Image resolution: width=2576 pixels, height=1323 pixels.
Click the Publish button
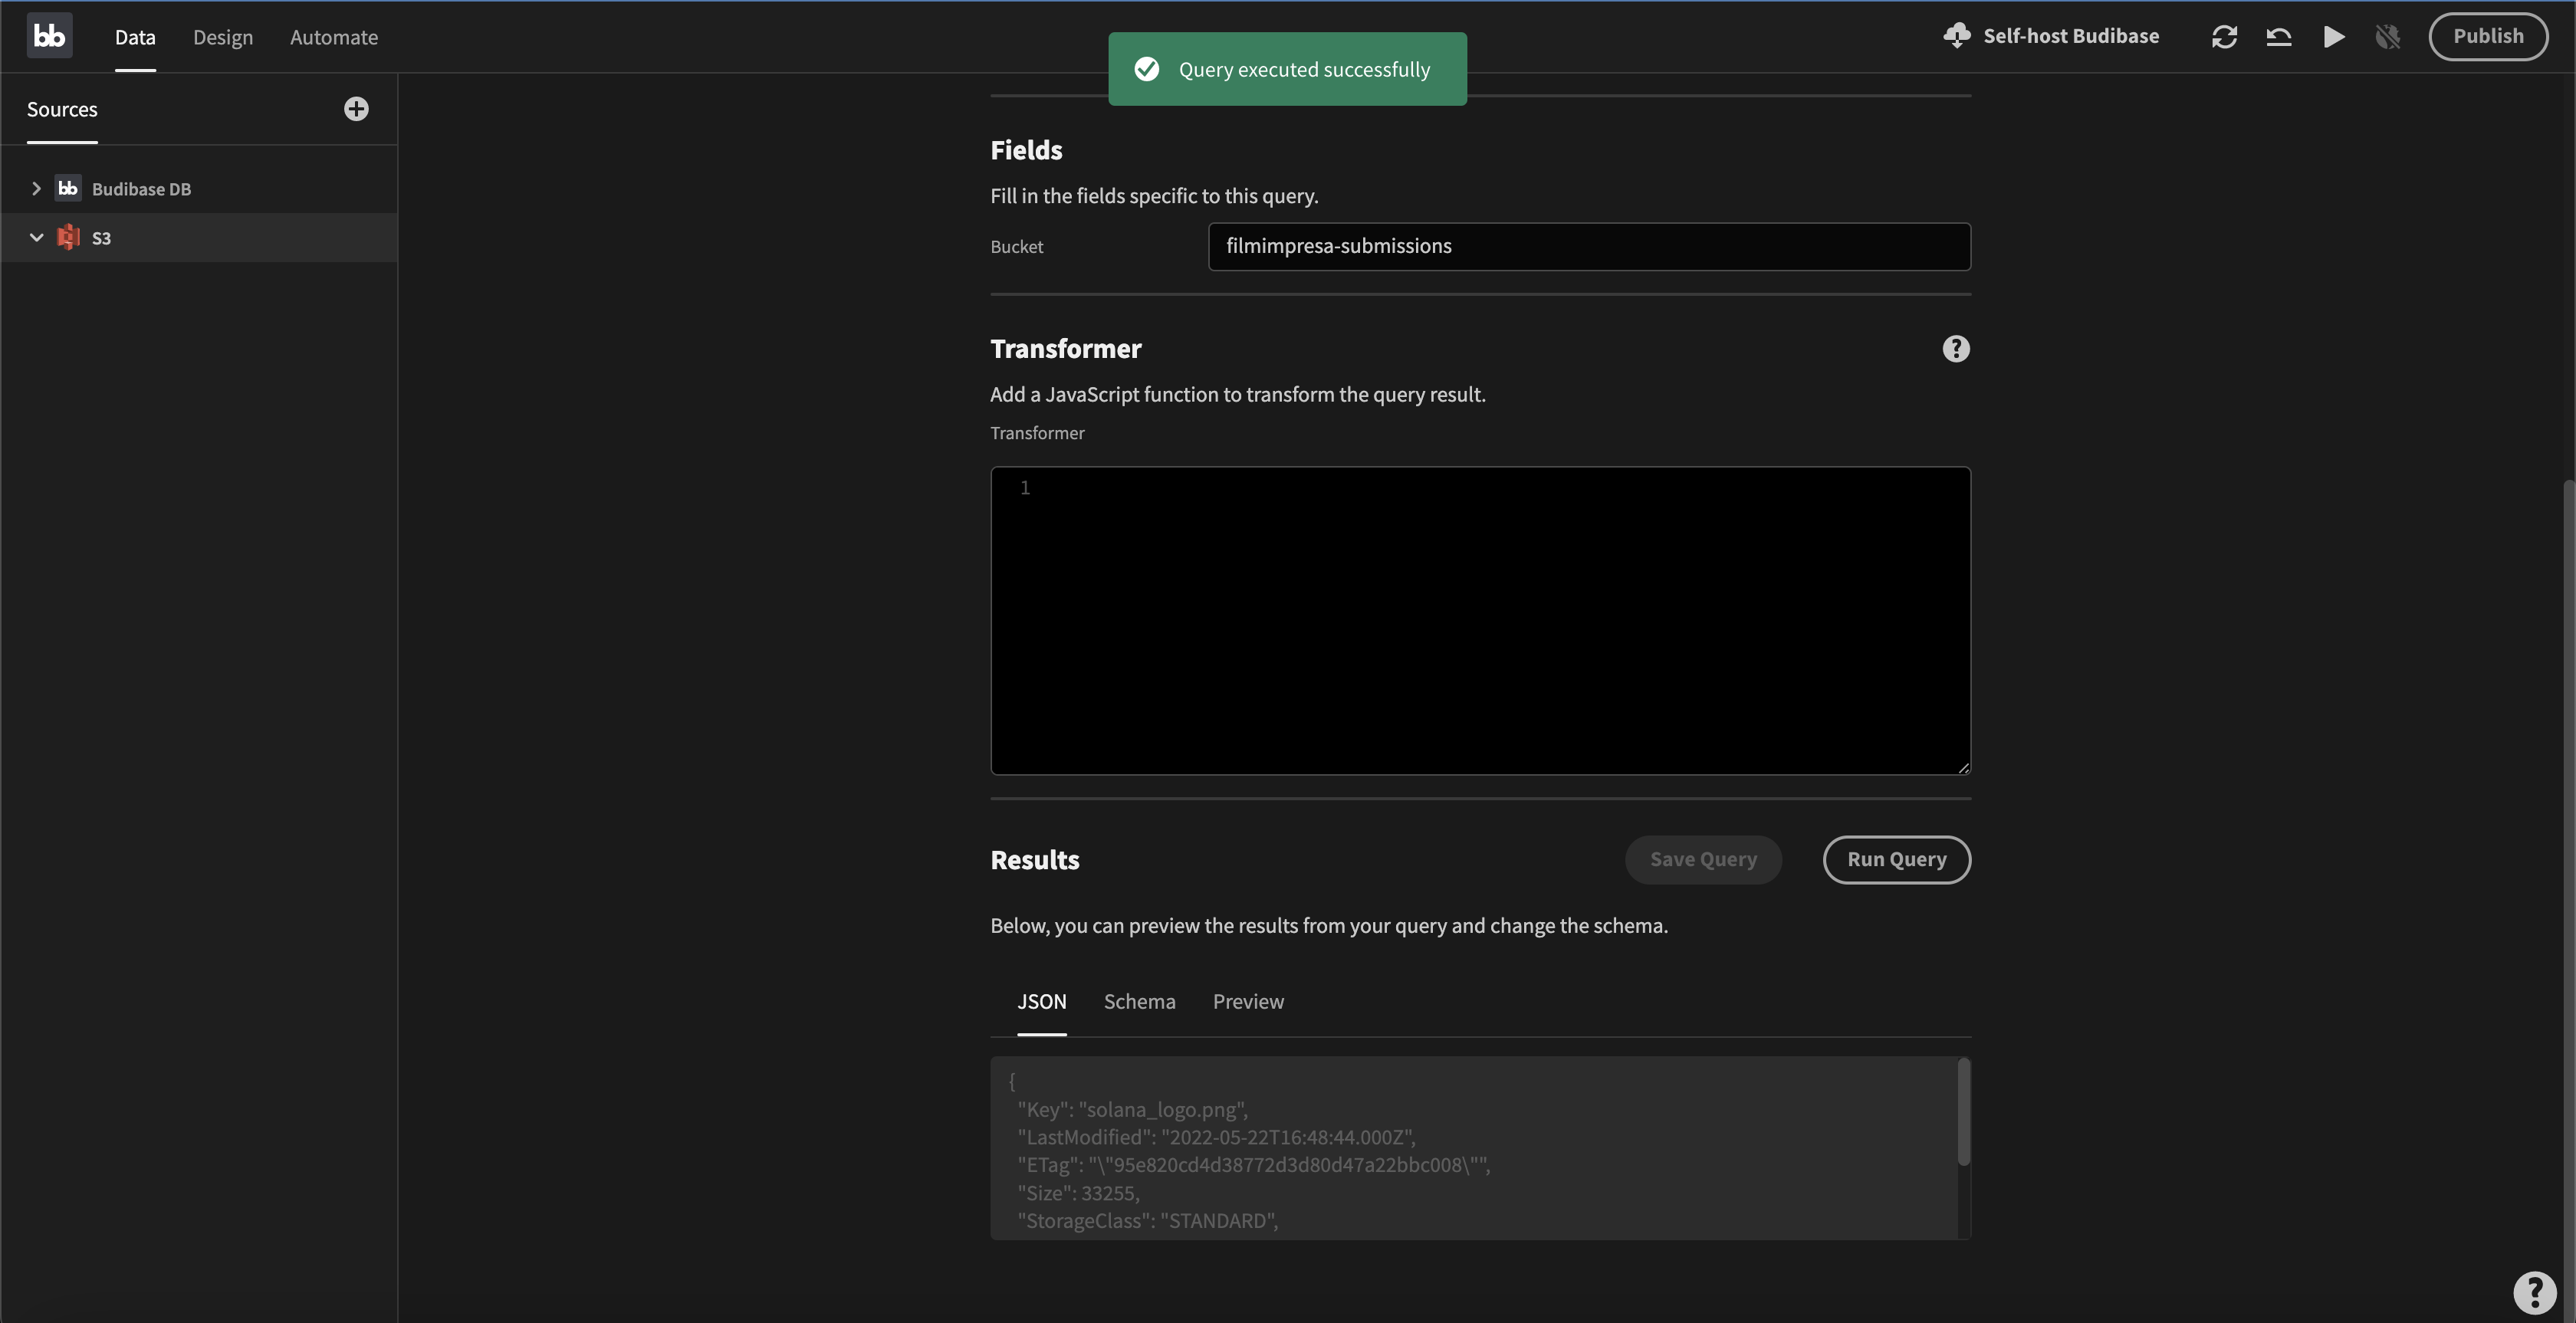coord(2487,36)
